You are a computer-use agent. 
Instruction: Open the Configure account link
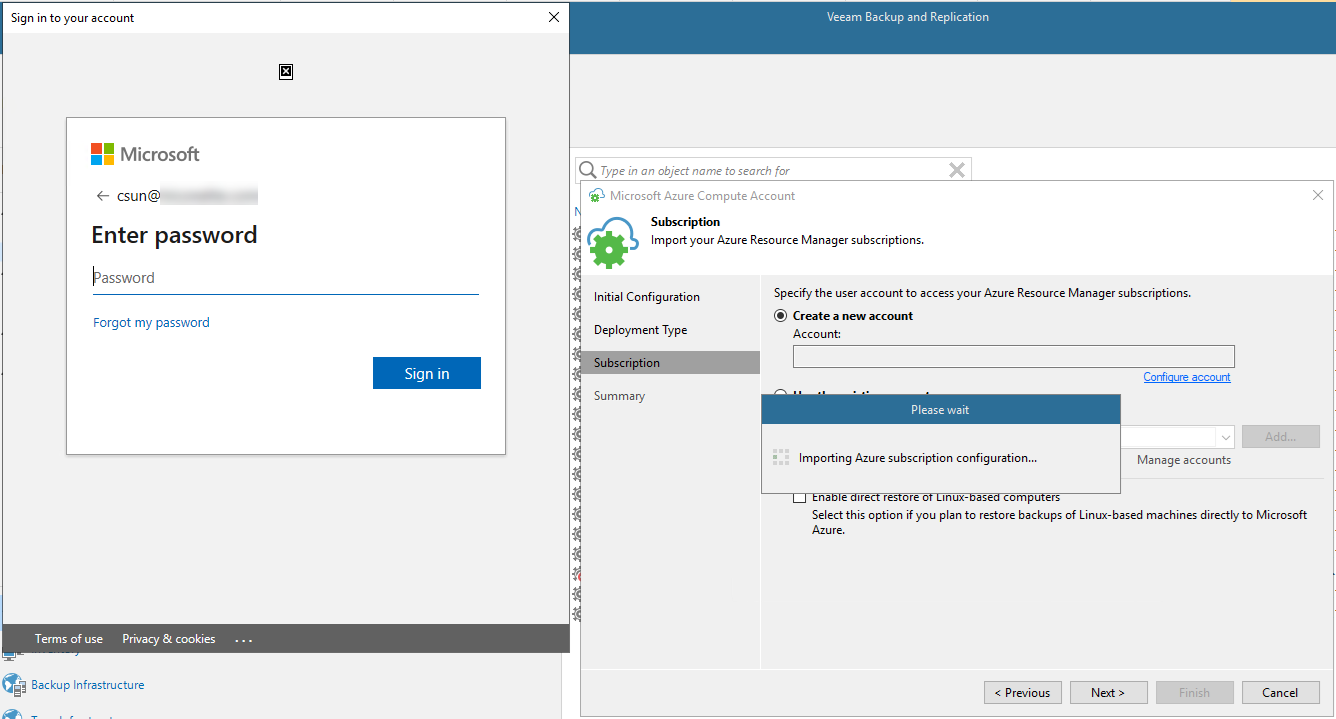1187,377
